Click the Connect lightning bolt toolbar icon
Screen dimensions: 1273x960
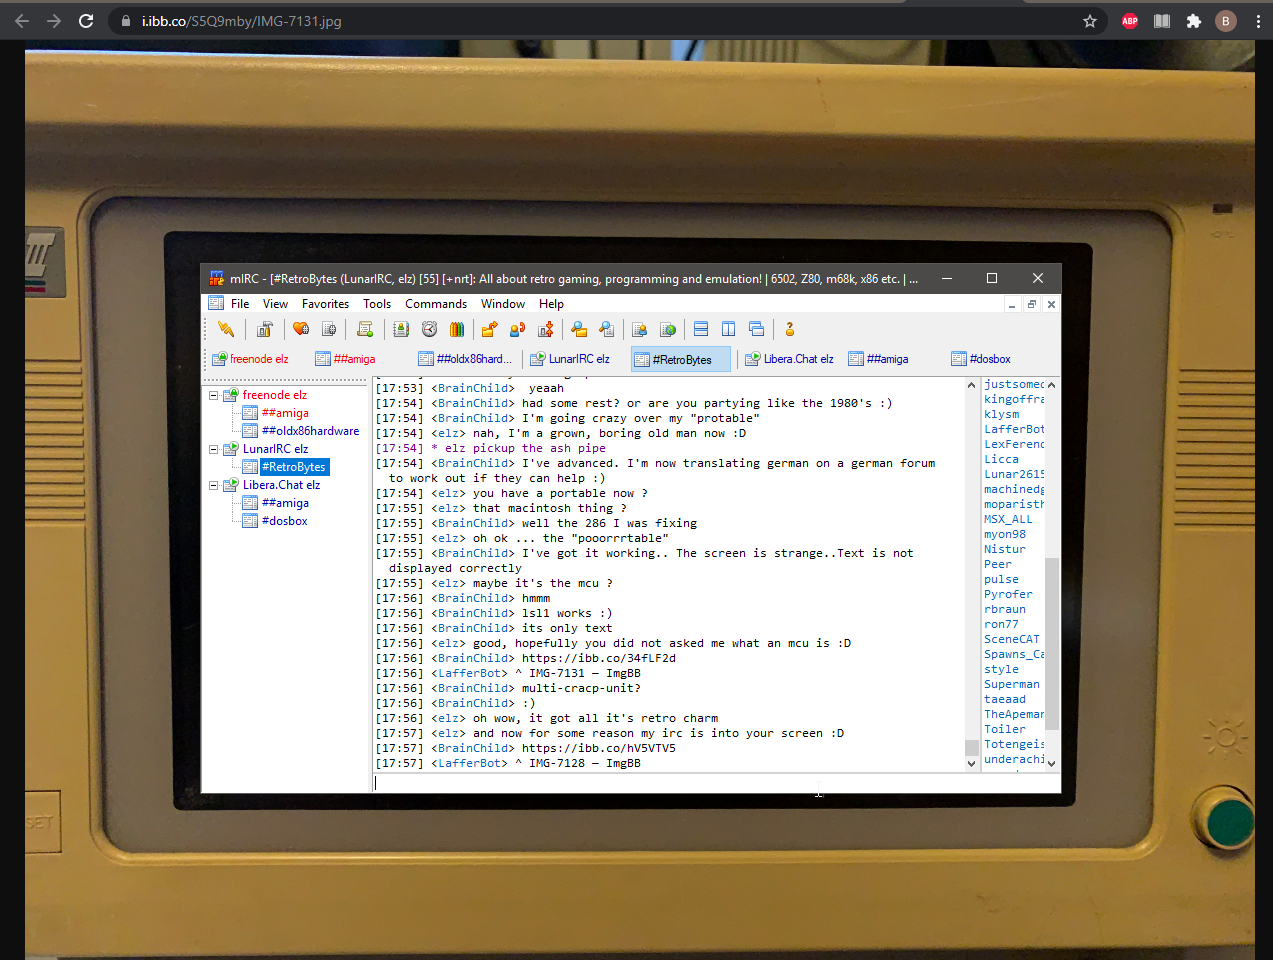coord(226,329)
